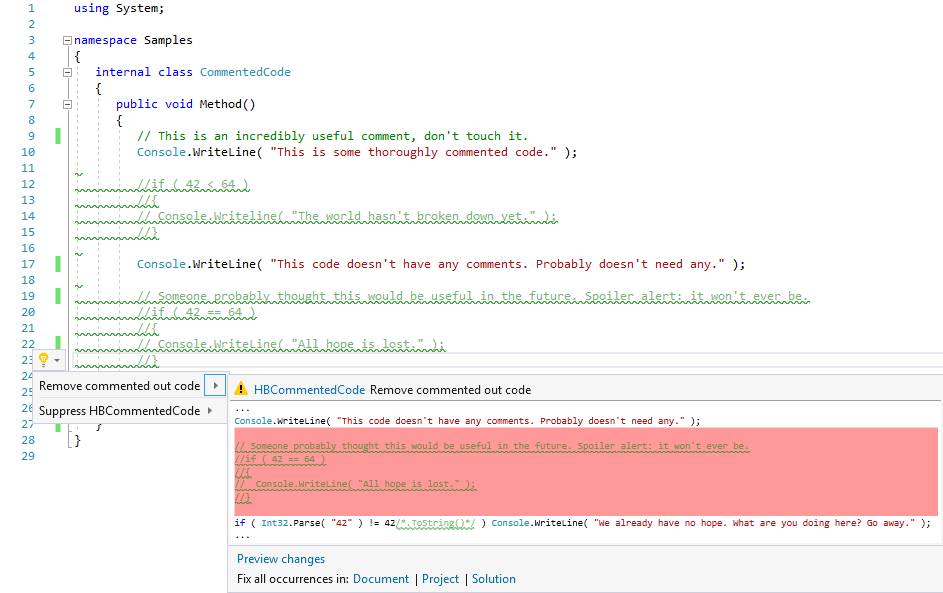Screen dimensions: 943x593
Task: Collapse the Method() outlining region
Action: point(67,104)
